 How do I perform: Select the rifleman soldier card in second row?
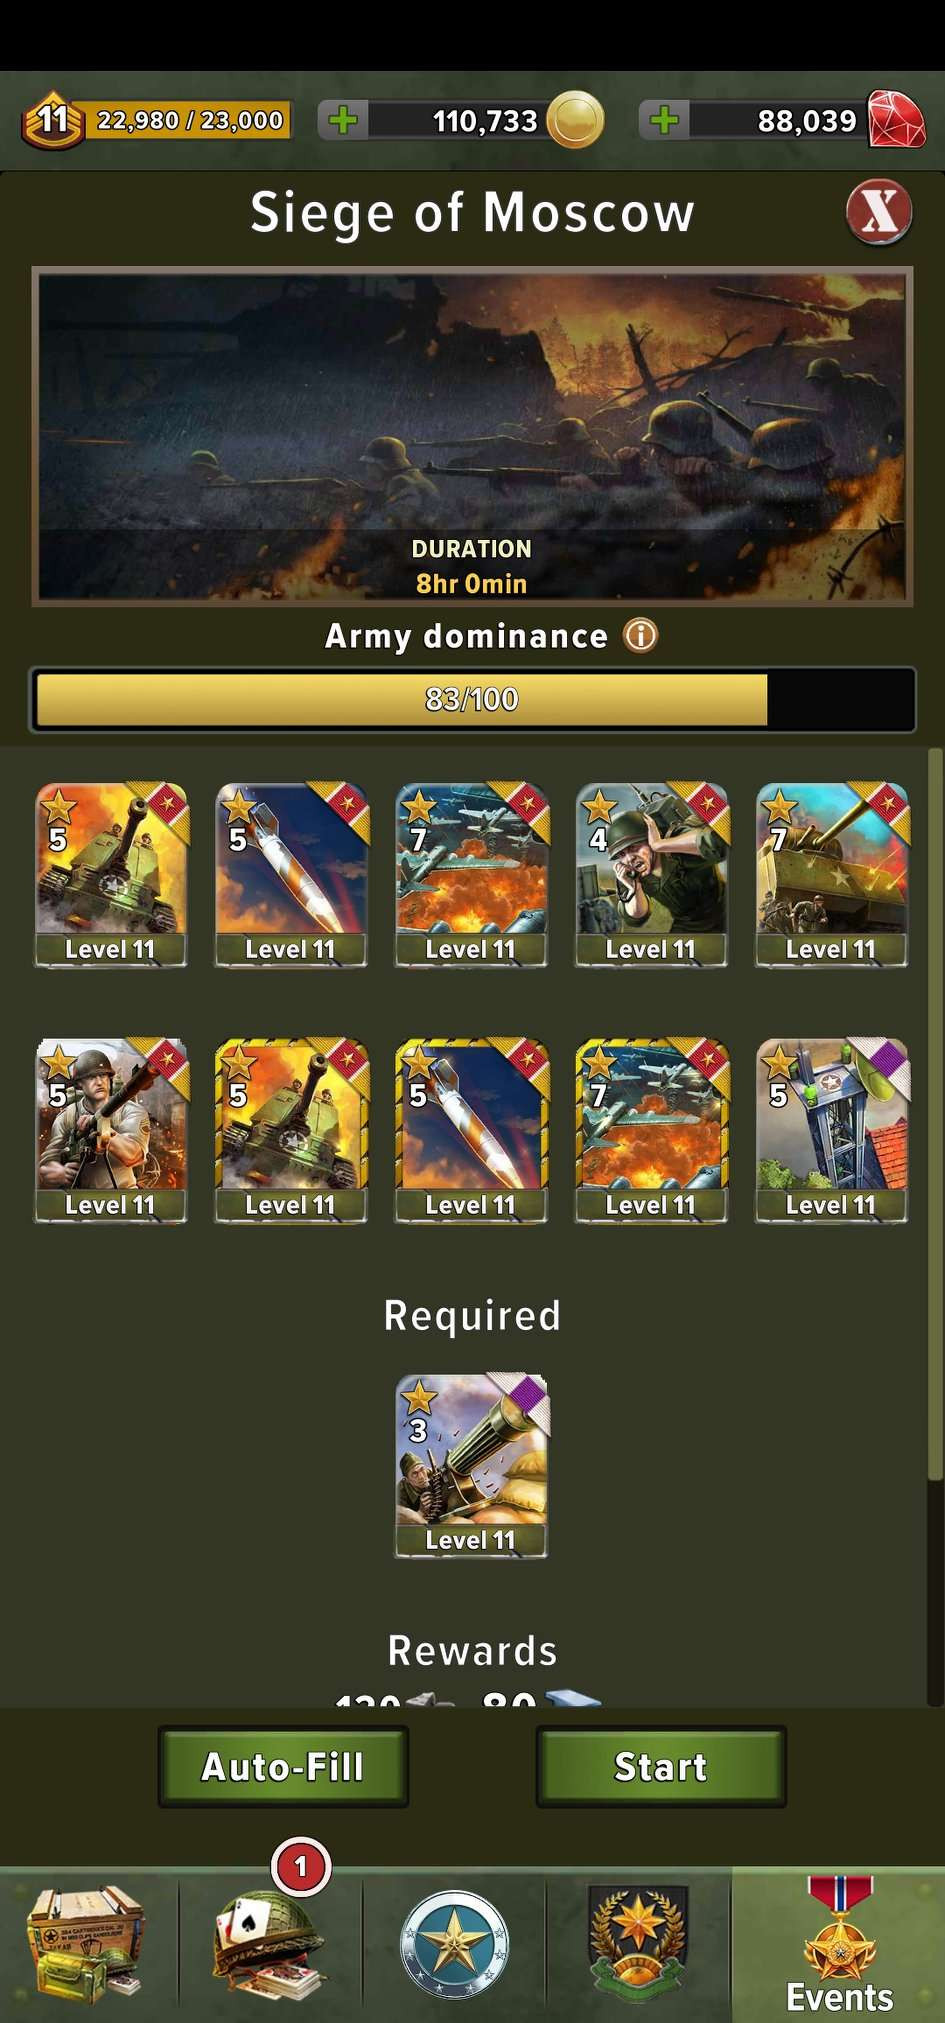point(111,1131)
